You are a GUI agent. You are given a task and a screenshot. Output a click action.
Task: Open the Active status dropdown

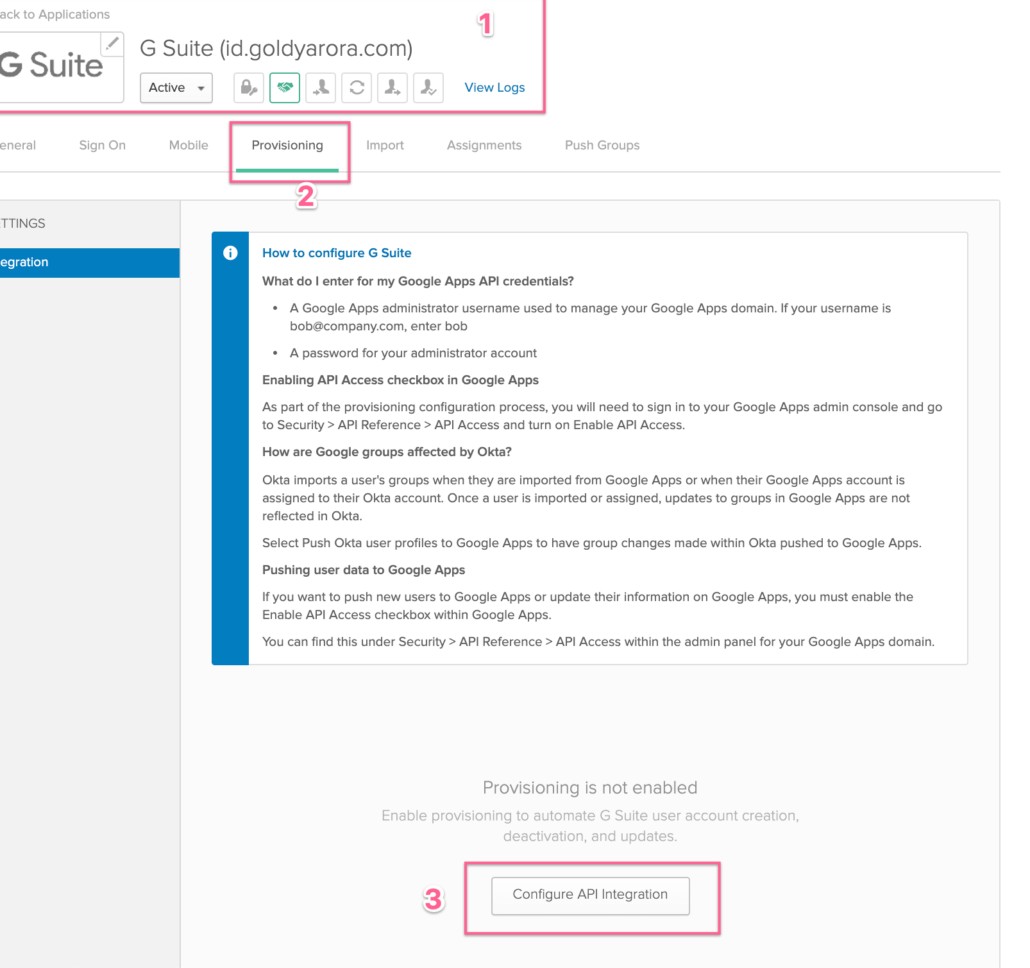(176, 87)
